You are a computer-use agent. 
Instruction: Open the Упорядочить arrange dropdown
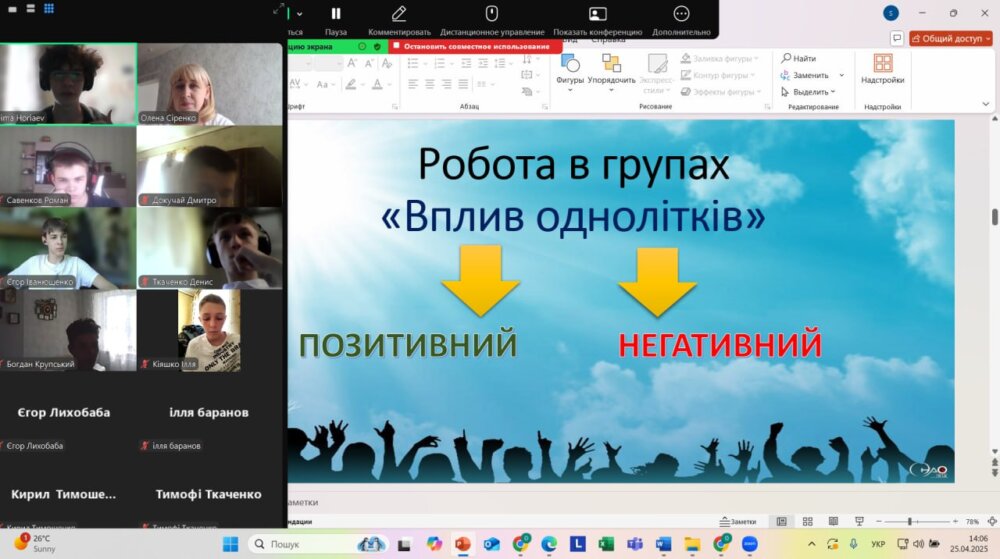pyautogui.click(x=611, y=72)
